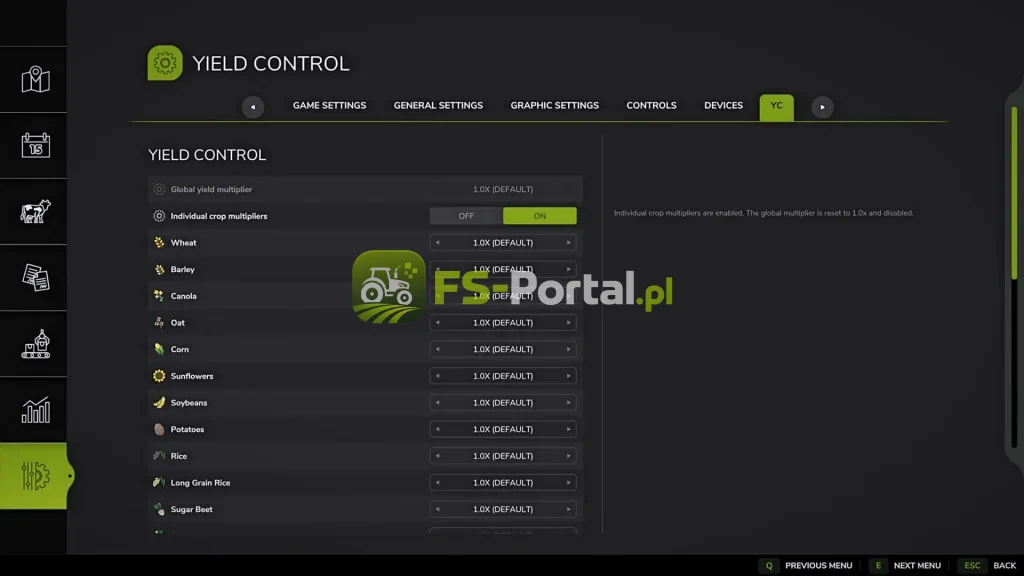
Task: Select the YC tab
Action: 776,107
